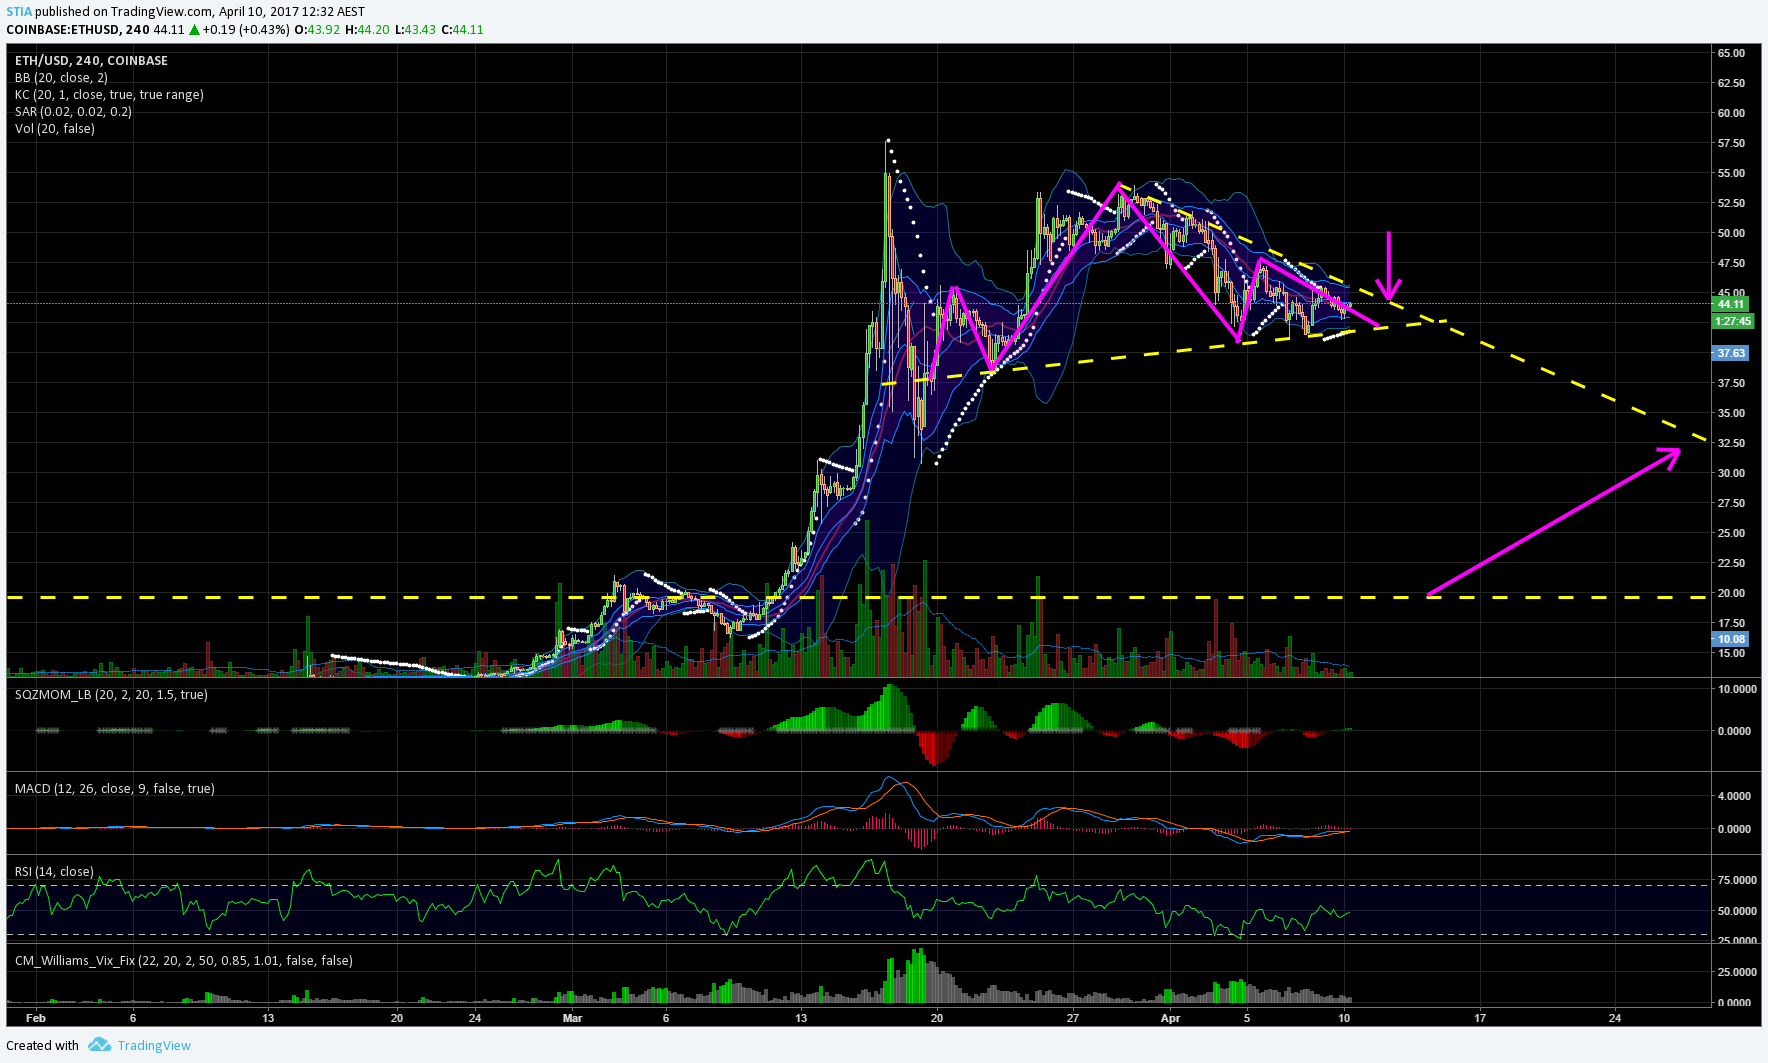
Task: Click the 65.00 price axis label
Action: [1731, 54]
